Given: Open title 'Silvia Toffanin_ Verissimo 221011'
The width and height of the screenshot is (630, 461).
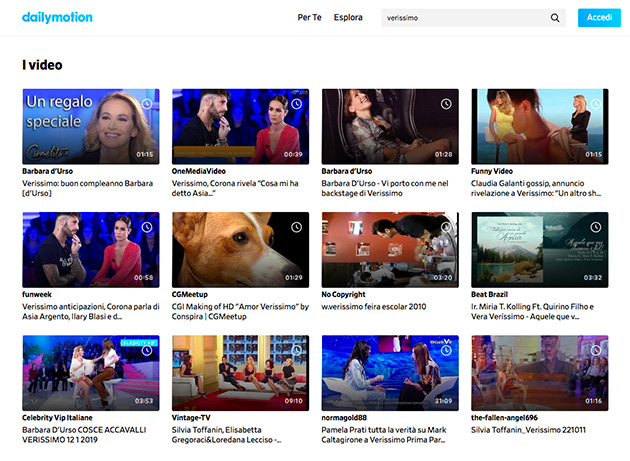Looking at the screenshot, I should pyautogui.click(x=528, y=430).
